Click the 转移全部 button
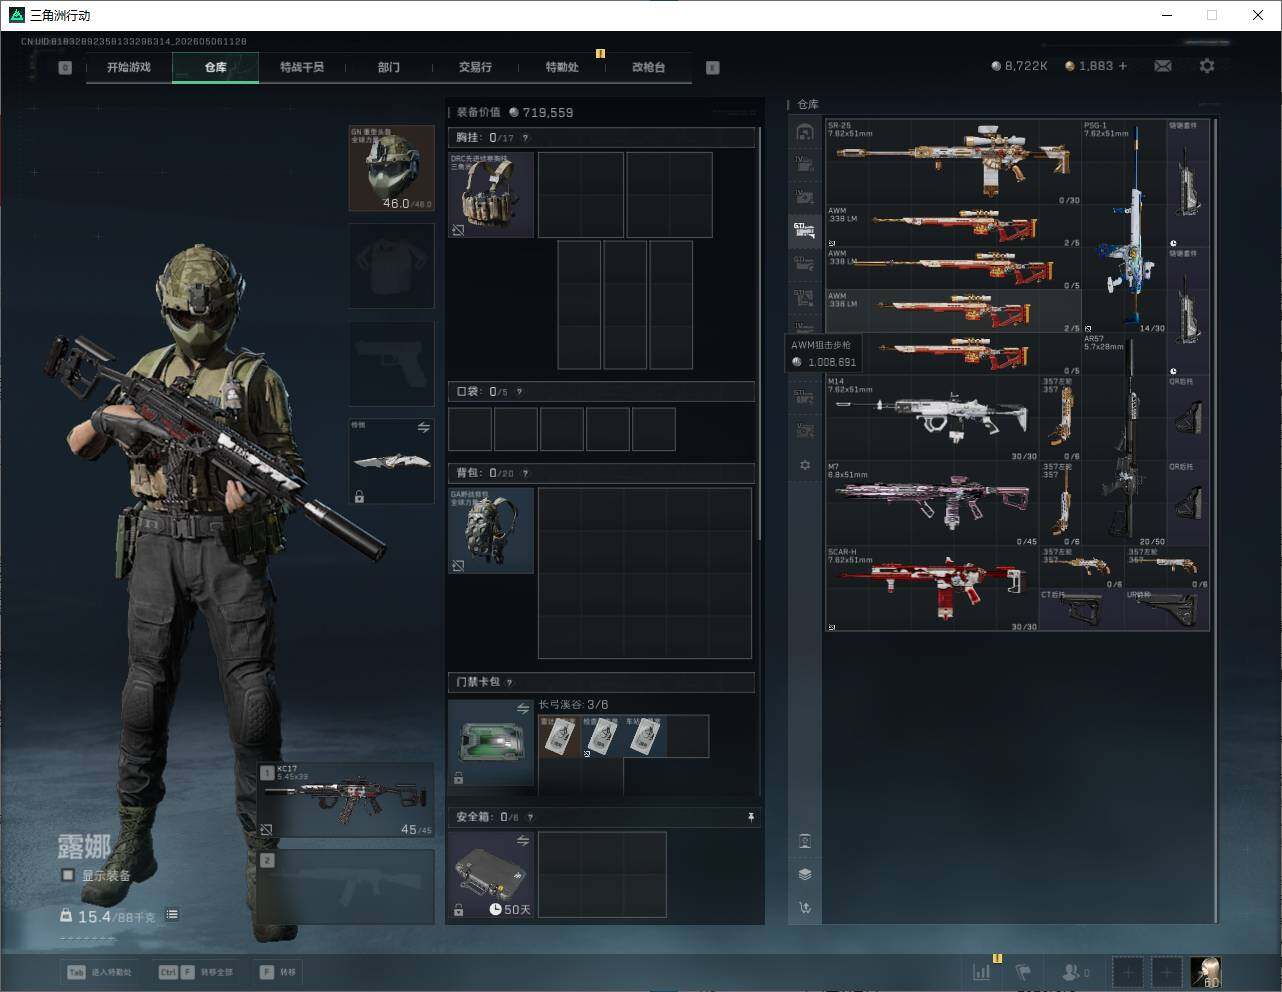This screenshot has width=1282, height=992. pyautogui.click(x=196, y=972)
